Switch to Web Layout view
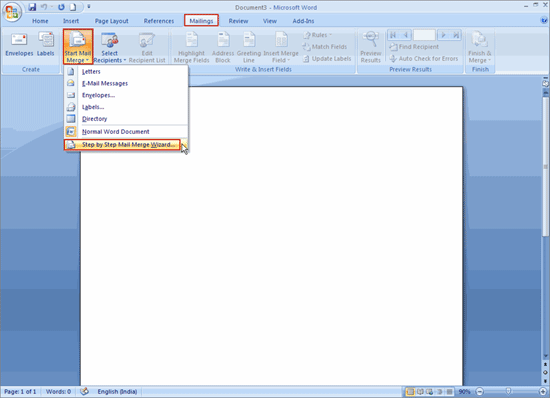The image size is (550, 398). tap(430, 392)
